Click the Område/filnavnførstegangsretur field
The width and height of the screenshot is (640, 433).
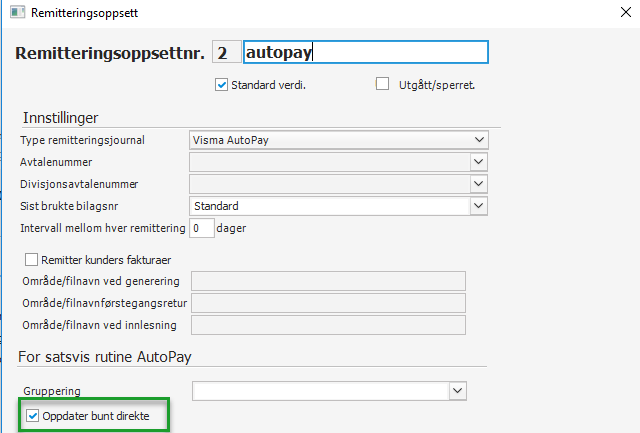328,303
